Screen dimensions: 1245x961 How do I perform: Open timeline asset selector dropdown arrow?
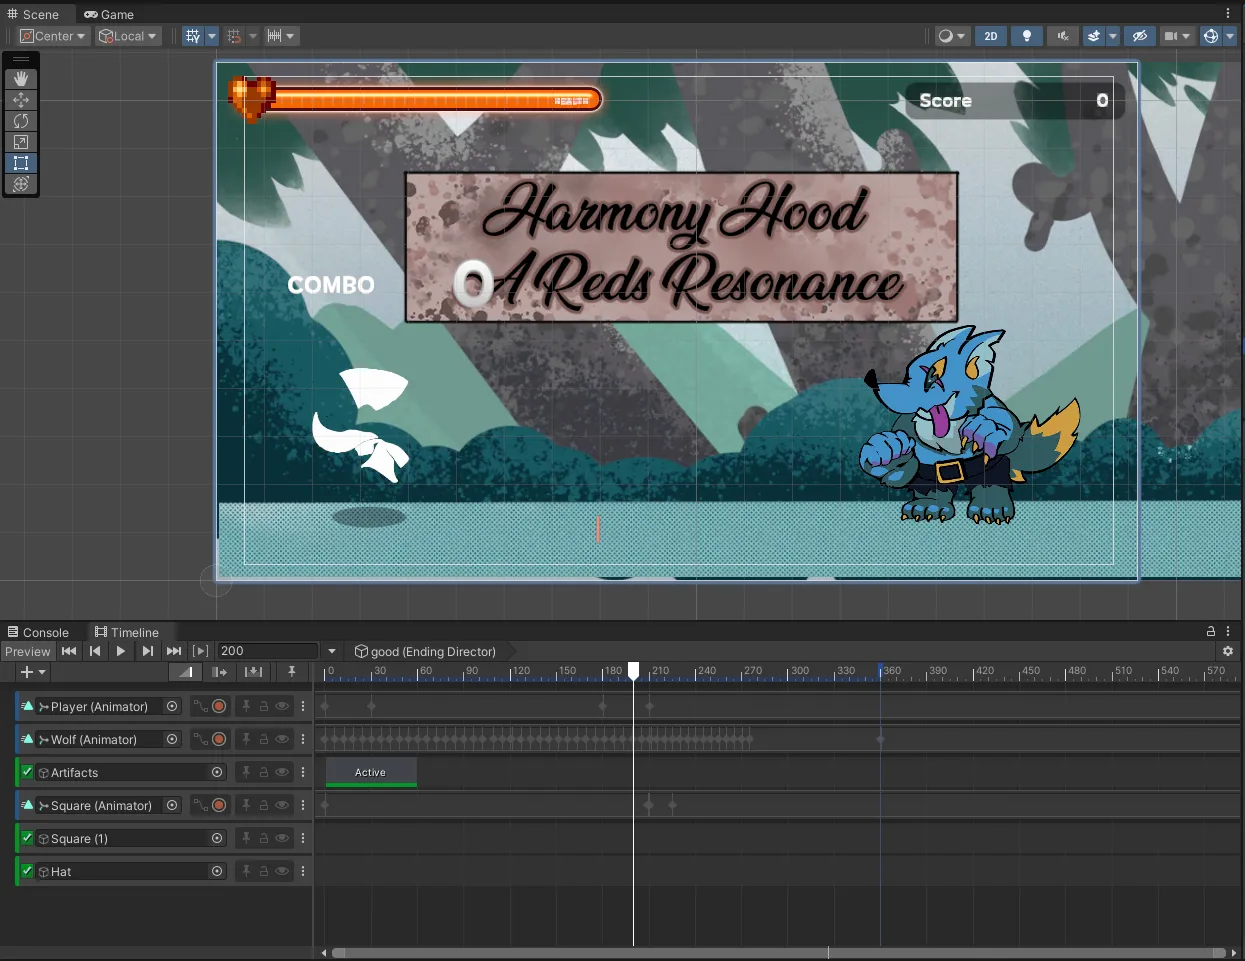(x=332, y=651)
